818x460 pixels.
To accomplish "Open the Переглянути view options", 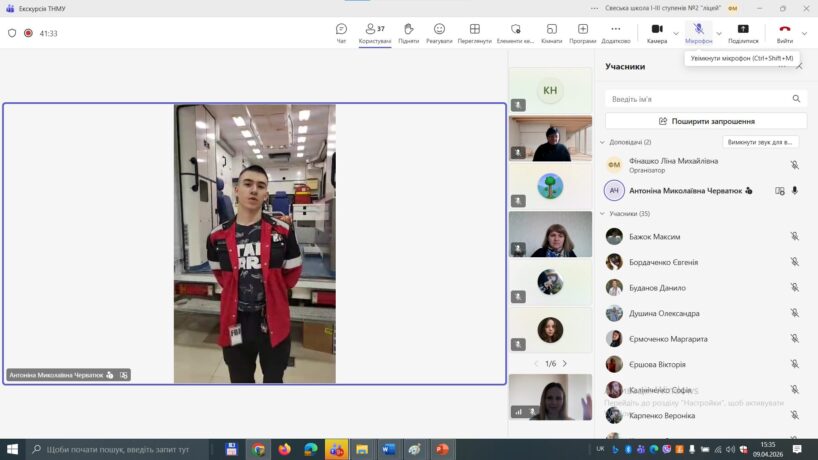I will coord(474,32).
